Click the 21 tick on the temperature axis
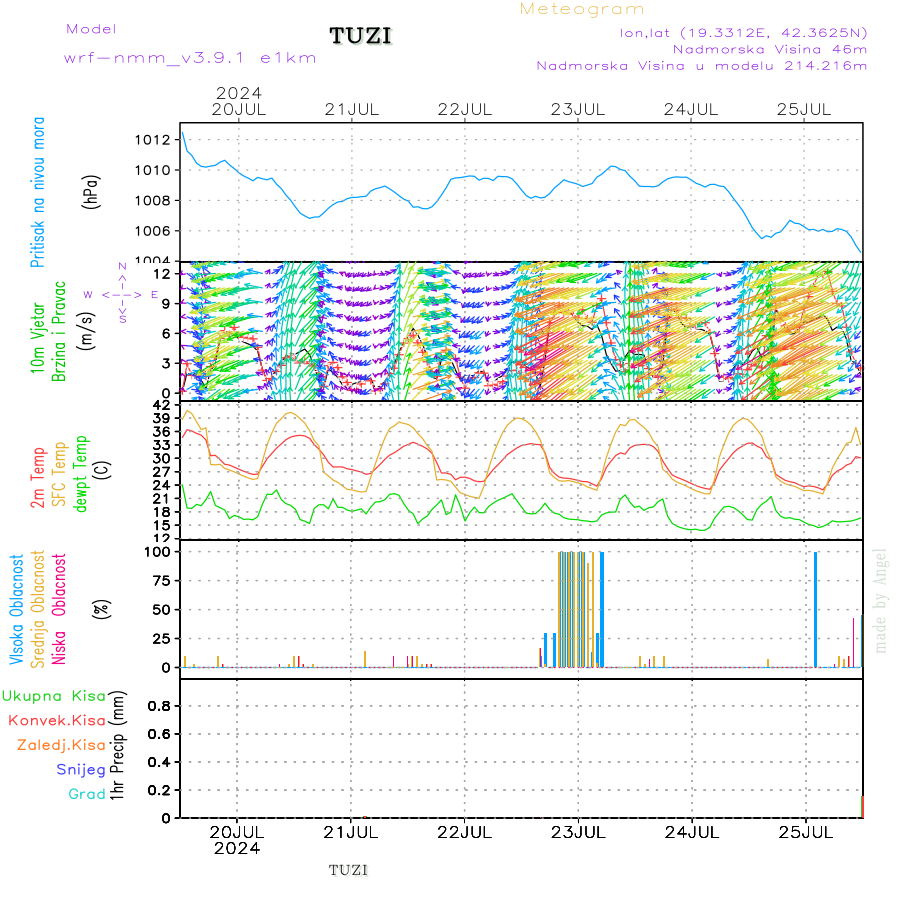The width and height of the screenshot is (900, 900). (x=162, y=499)
